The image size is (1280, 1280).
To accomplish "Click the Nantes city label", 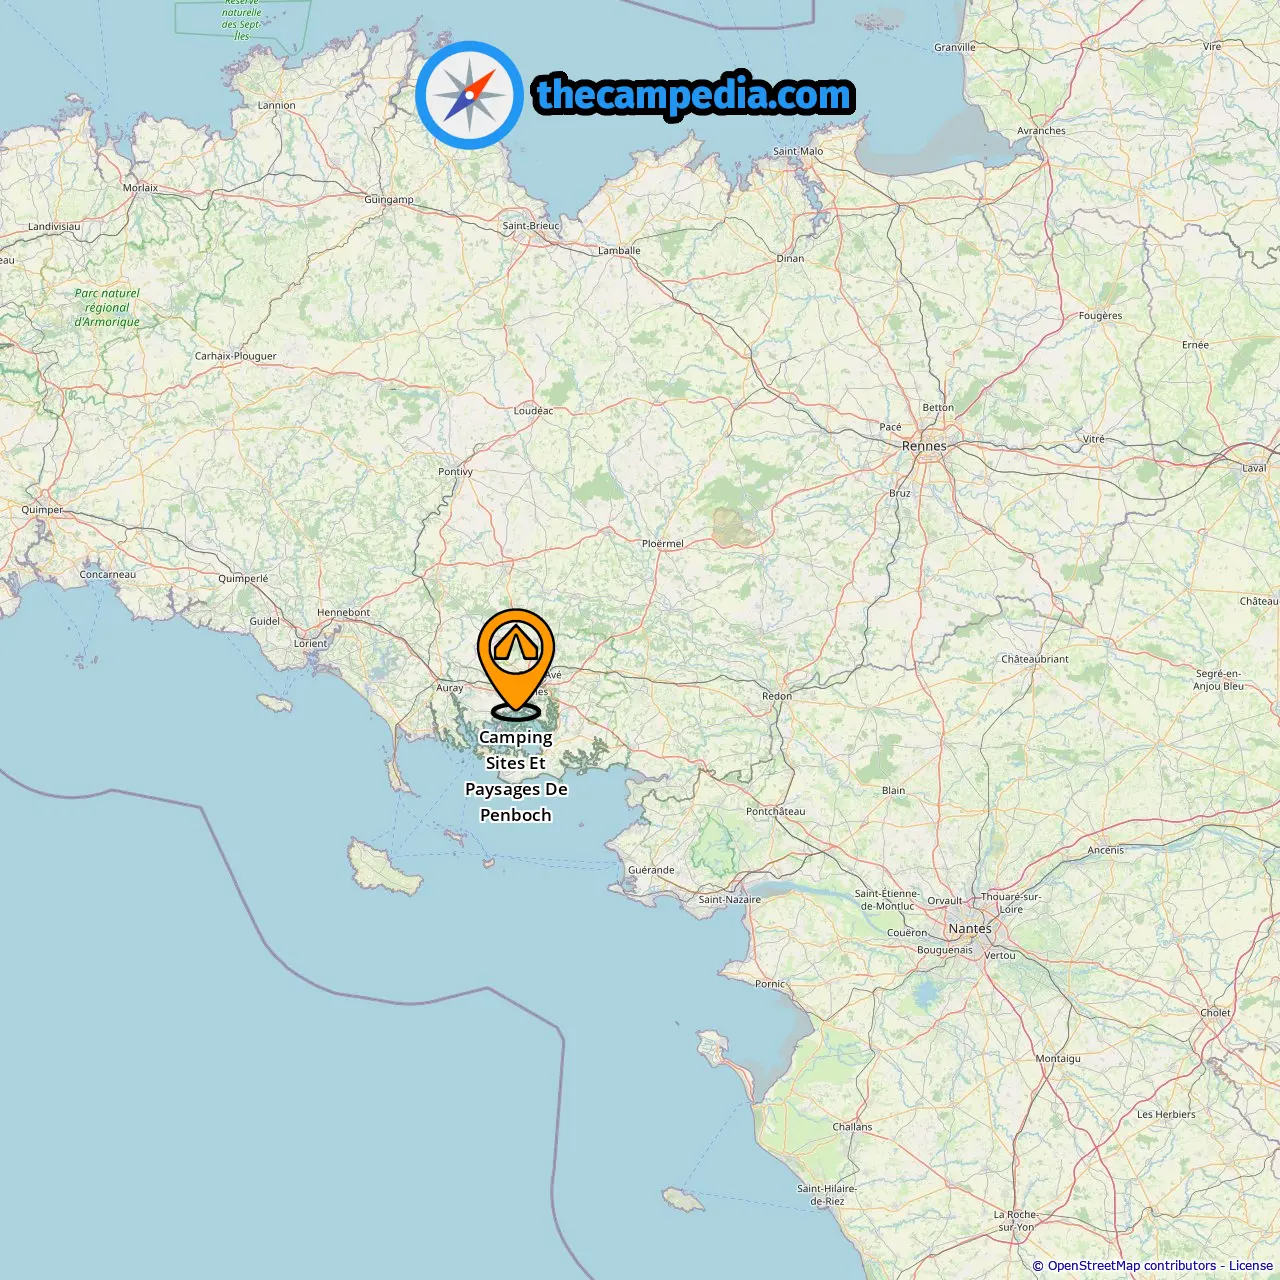I will [970, 928].
